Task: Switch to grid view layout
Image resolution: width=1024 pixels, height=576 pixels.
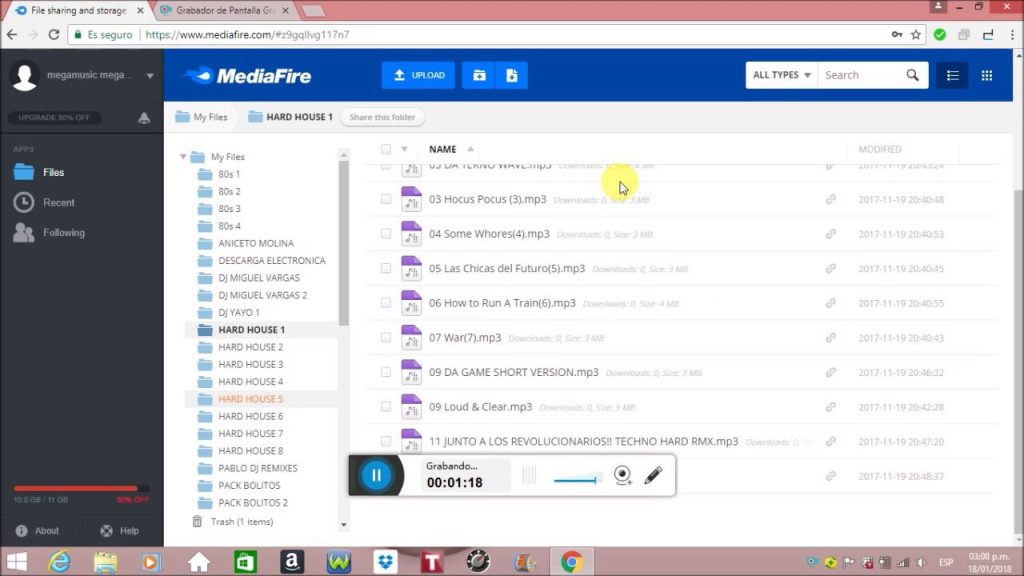Action: point(986,75)
